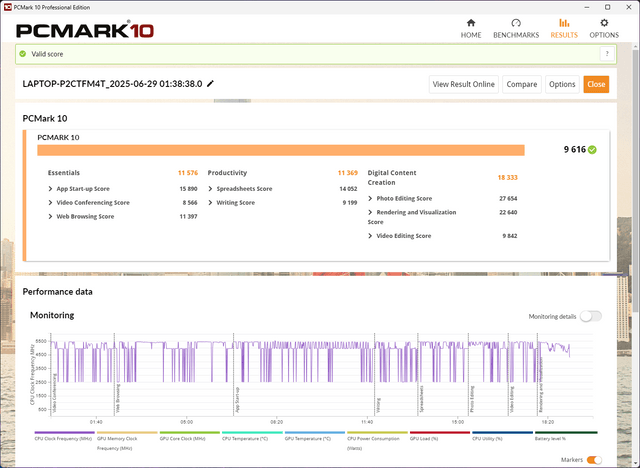Click the Spreadsheets marker in chart

click(x=422, y=399)
